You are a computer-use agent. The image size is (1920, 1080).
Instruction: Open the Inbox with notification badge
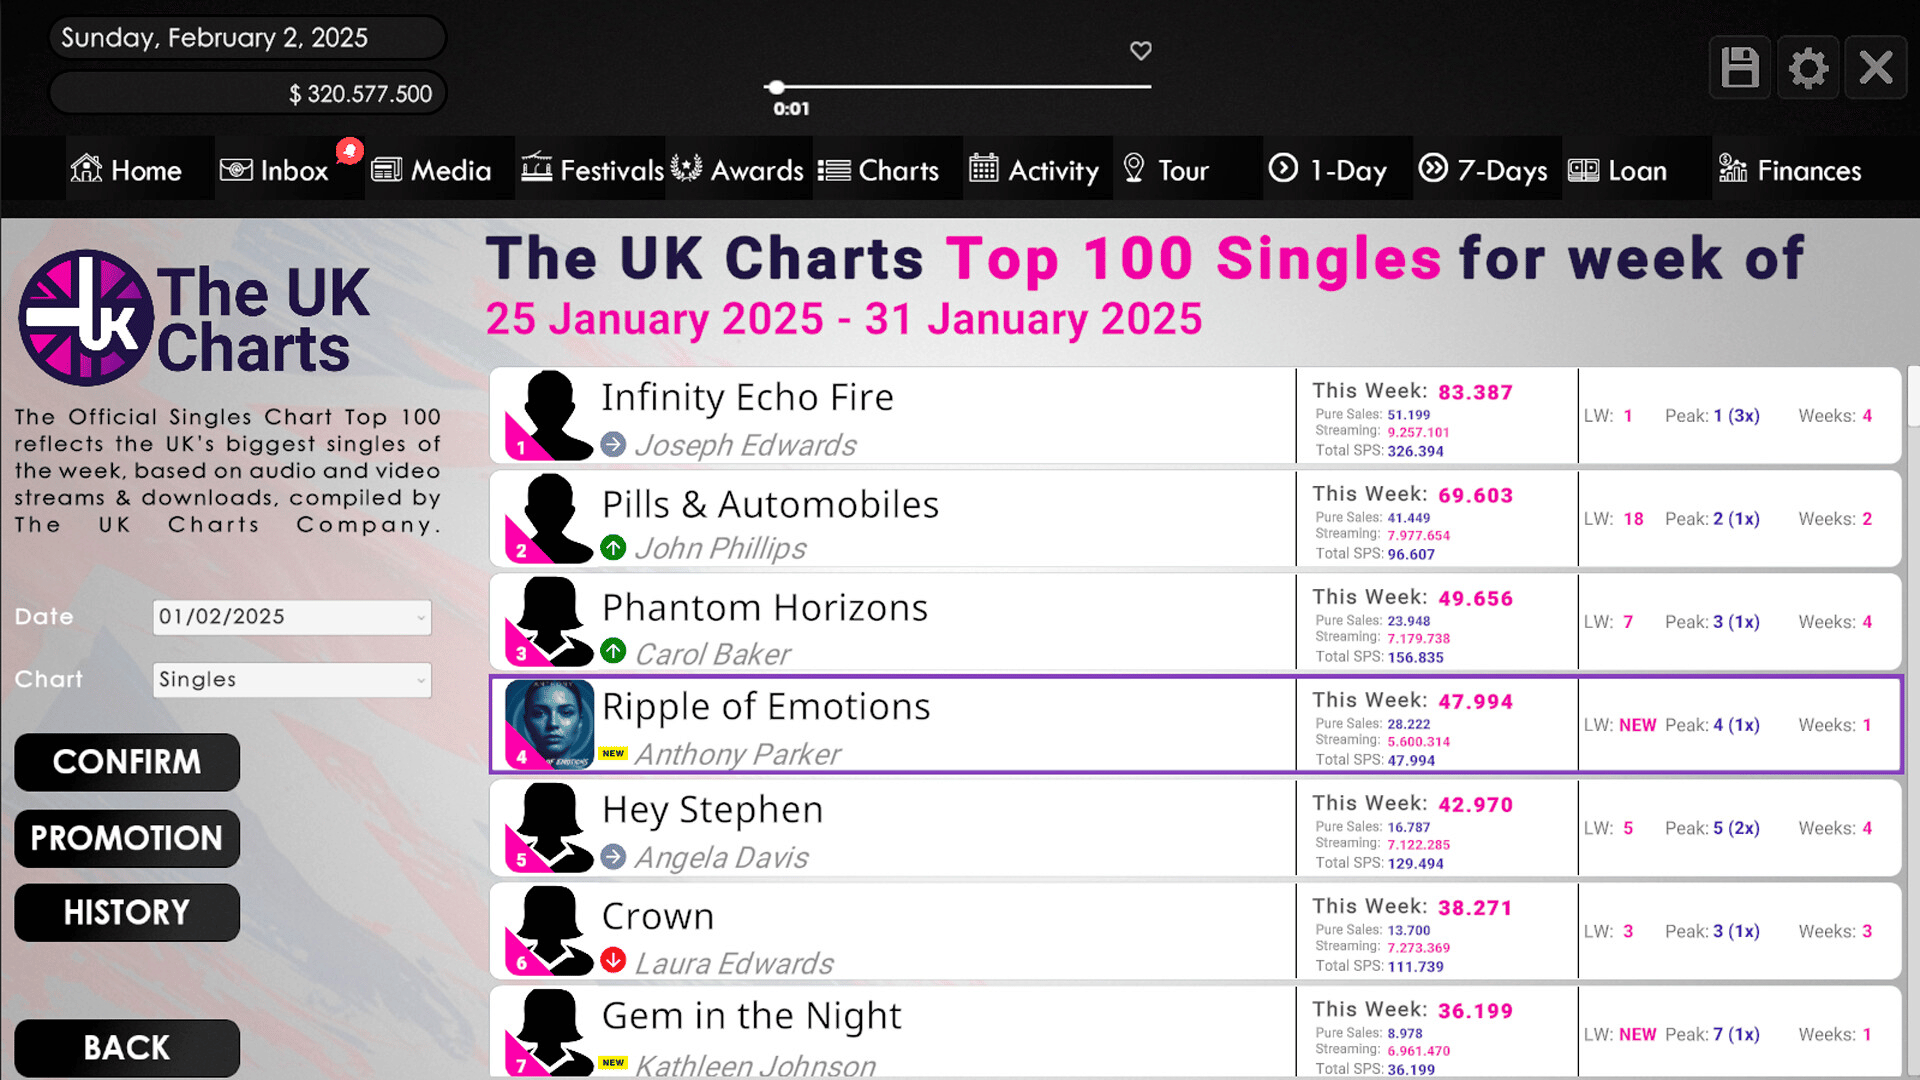(275, 170)
